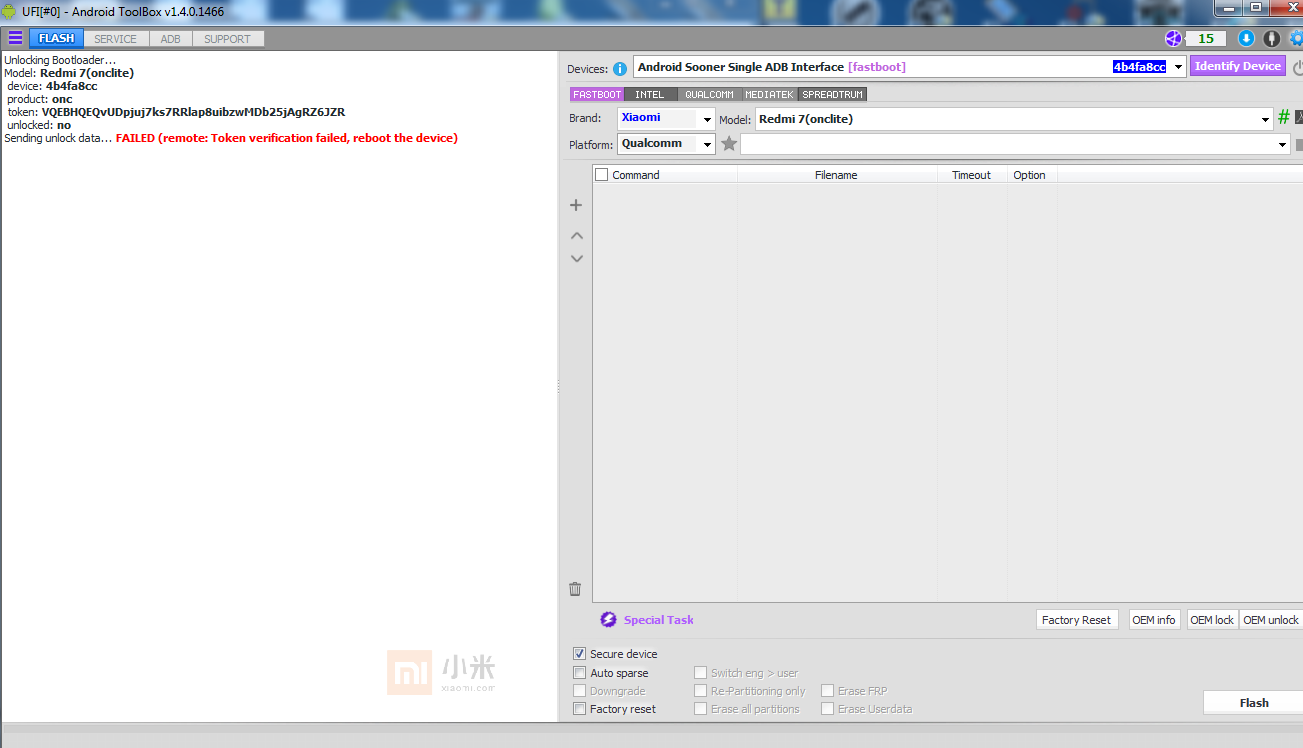Expand the Platform Qualcomm dropdown
The width and height of the screenshot is (1303, 748).
tap(707, 145)
